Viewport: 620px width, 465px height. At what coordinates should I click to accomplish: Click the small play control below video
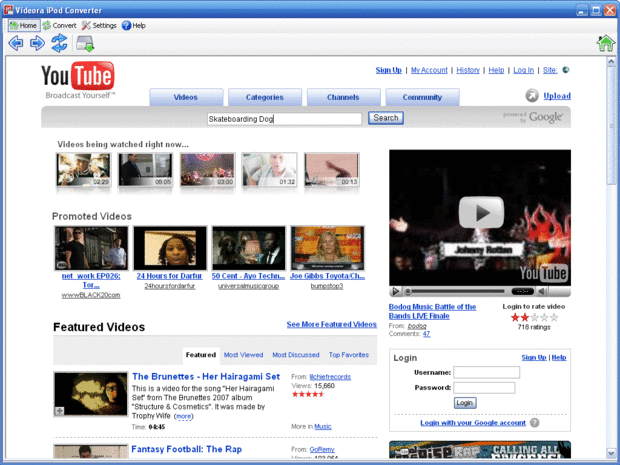click(x=395, y=291)
